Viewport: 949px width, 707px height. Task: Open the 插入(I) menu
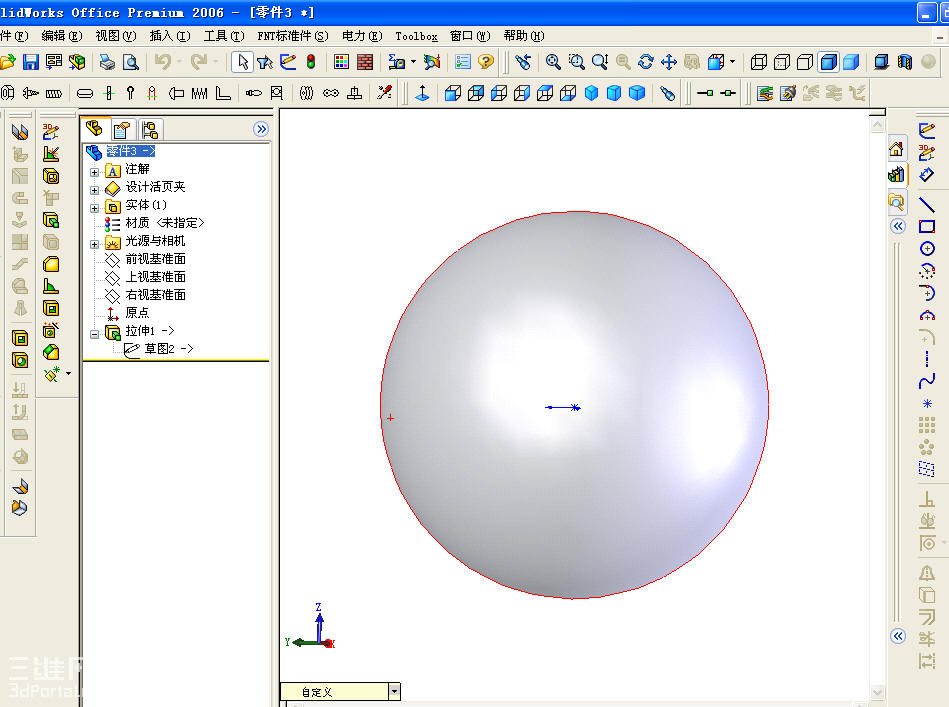[x=170, y=36]
